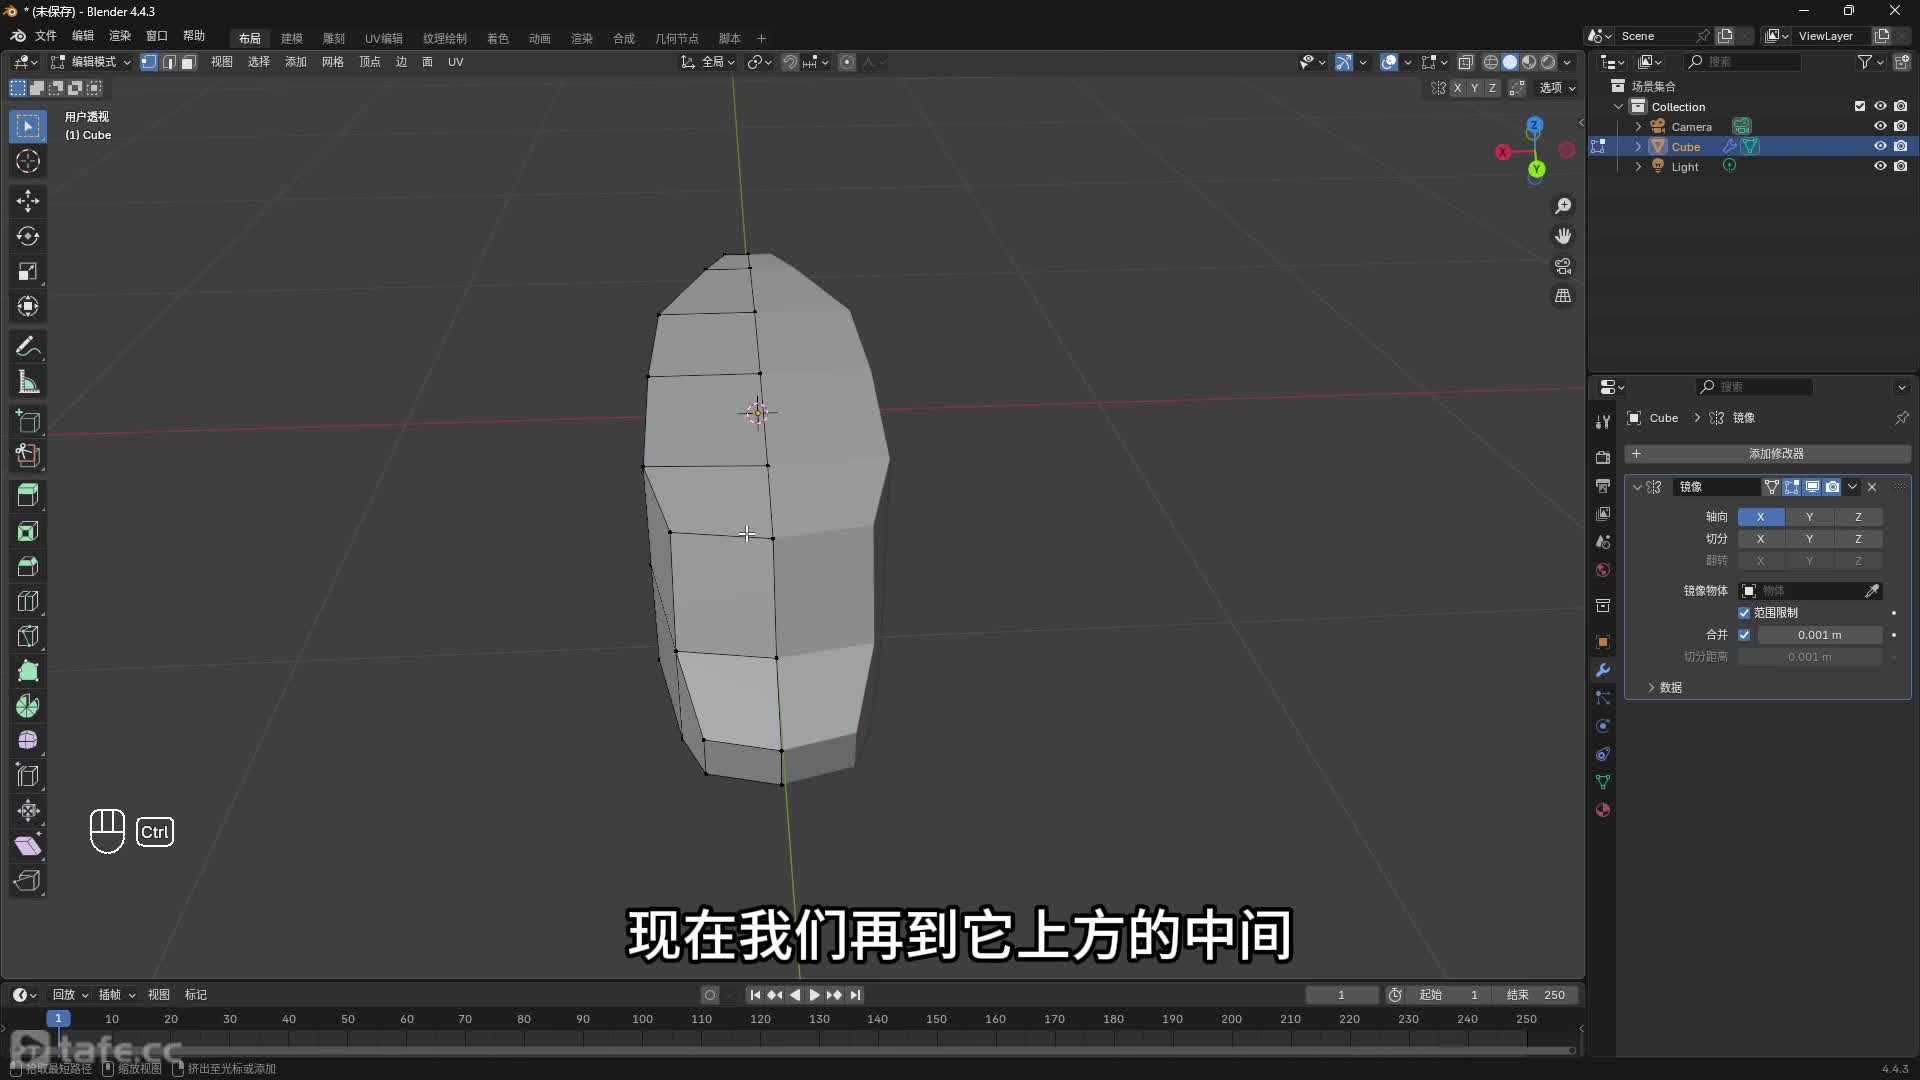
Task: Hide the Camera in outliner
Action: coord(1880,126)
